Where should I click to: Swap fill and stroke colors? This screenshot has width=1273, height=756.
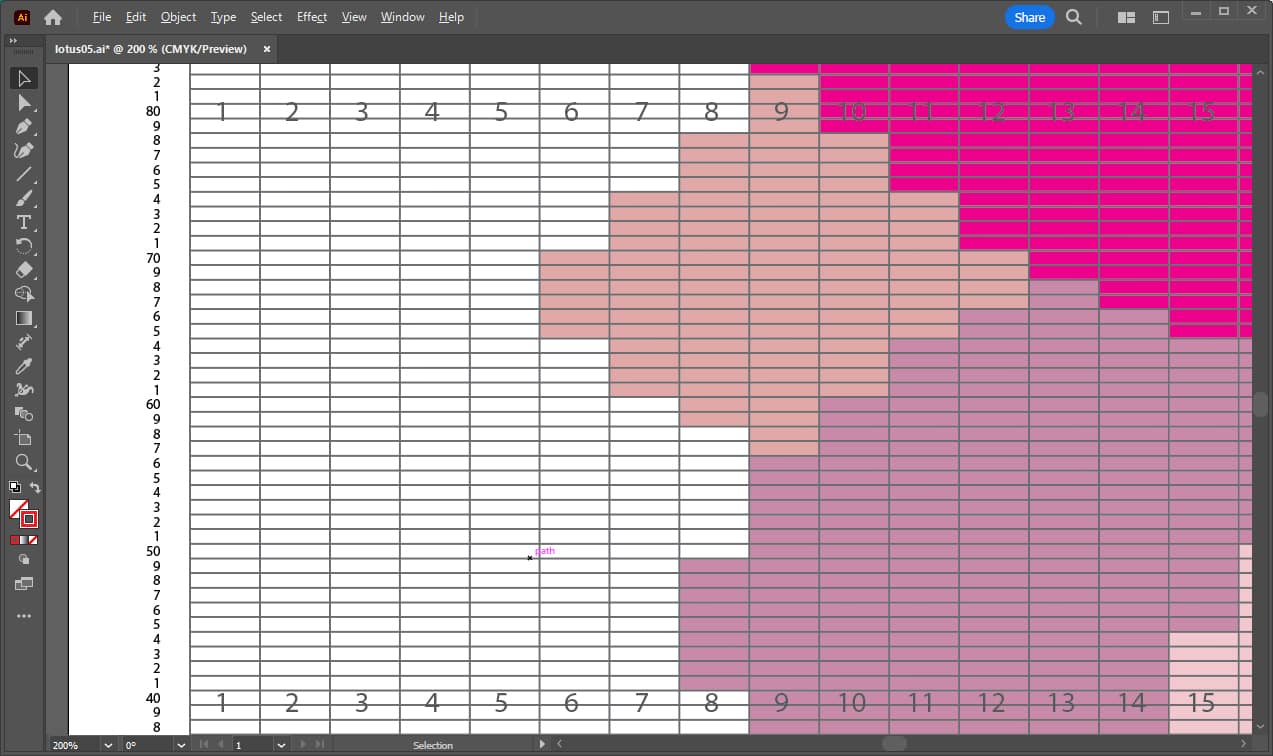pyautogui.click(x=35, y=487)
